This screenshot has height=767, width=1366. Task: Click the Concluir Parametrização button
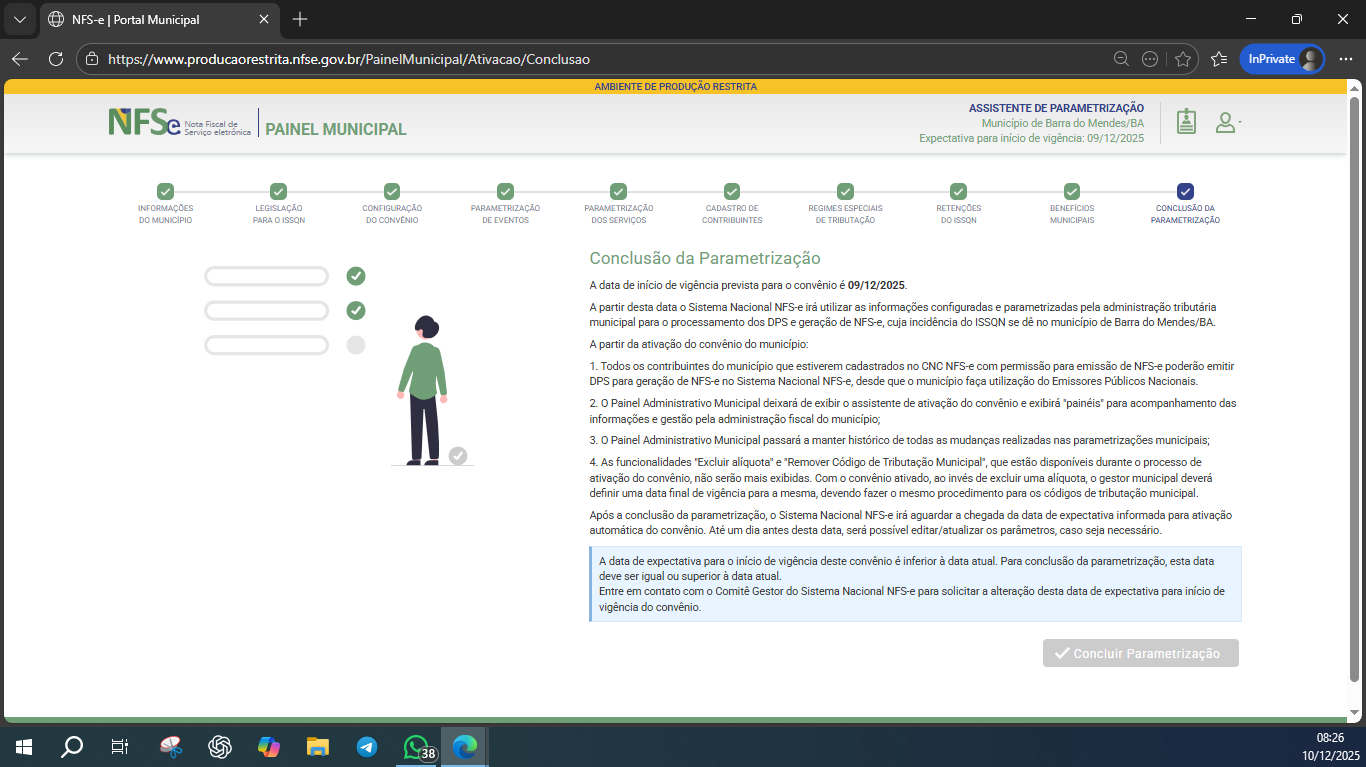click(1140, 653)
